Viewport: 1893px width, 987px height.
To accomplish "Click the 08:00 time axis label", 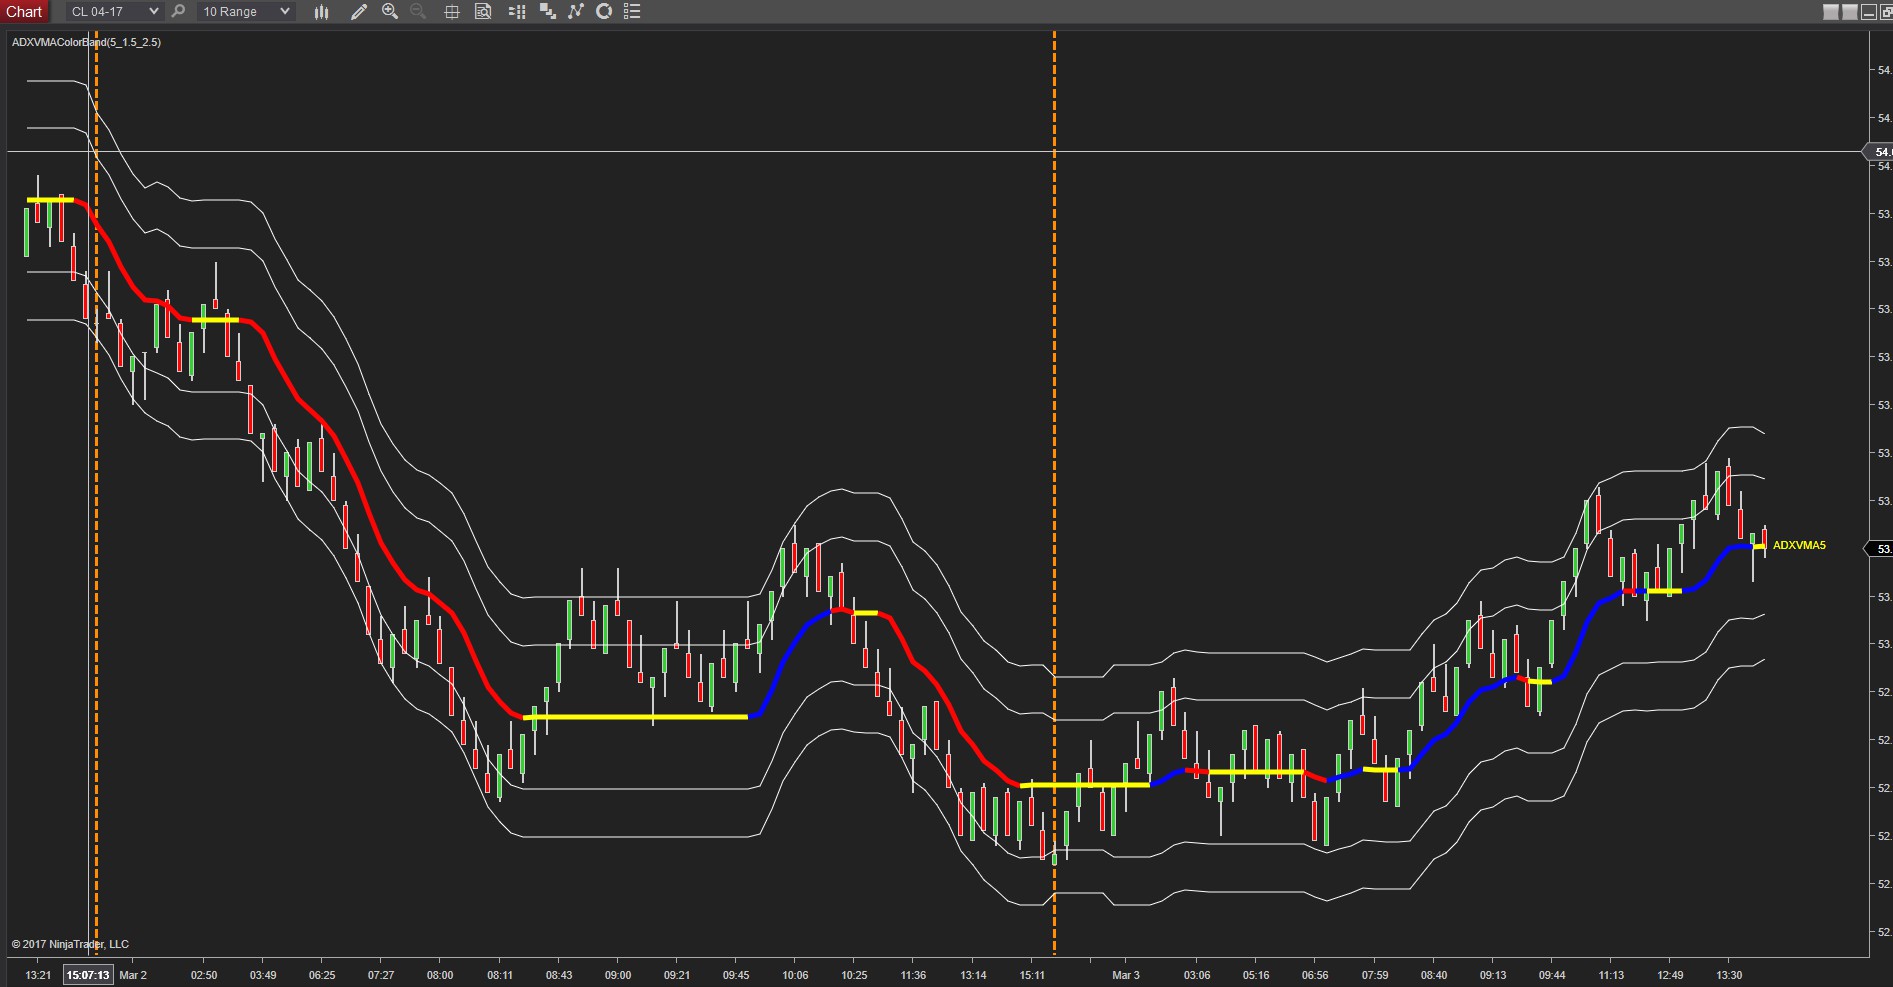I will pyautogui.click(x=440, y=975).
